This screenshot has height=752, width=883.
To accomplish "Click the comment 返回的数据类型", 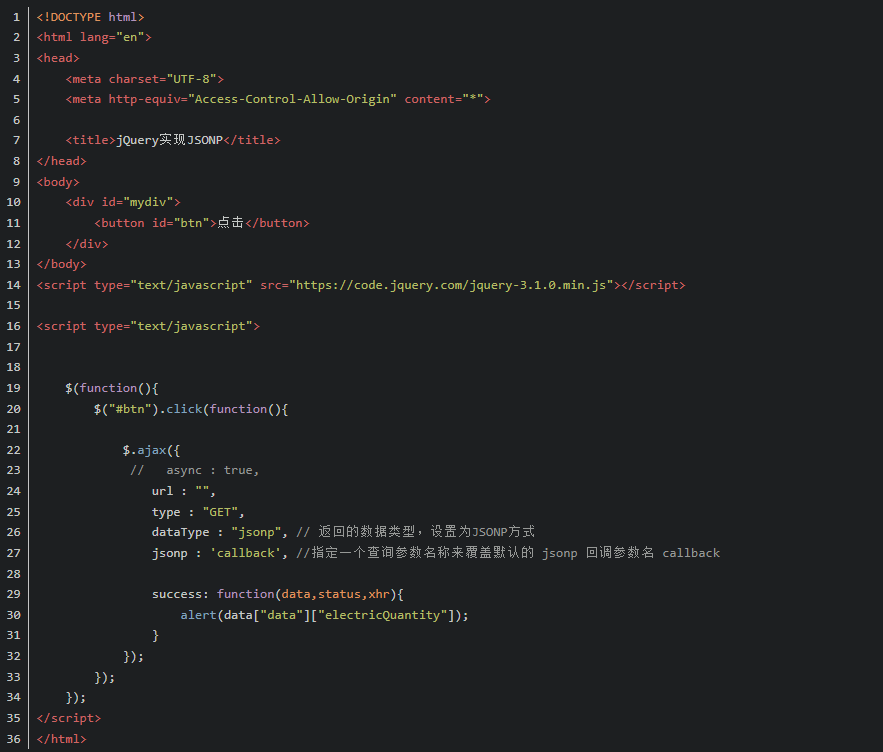I will coord(367,531).
